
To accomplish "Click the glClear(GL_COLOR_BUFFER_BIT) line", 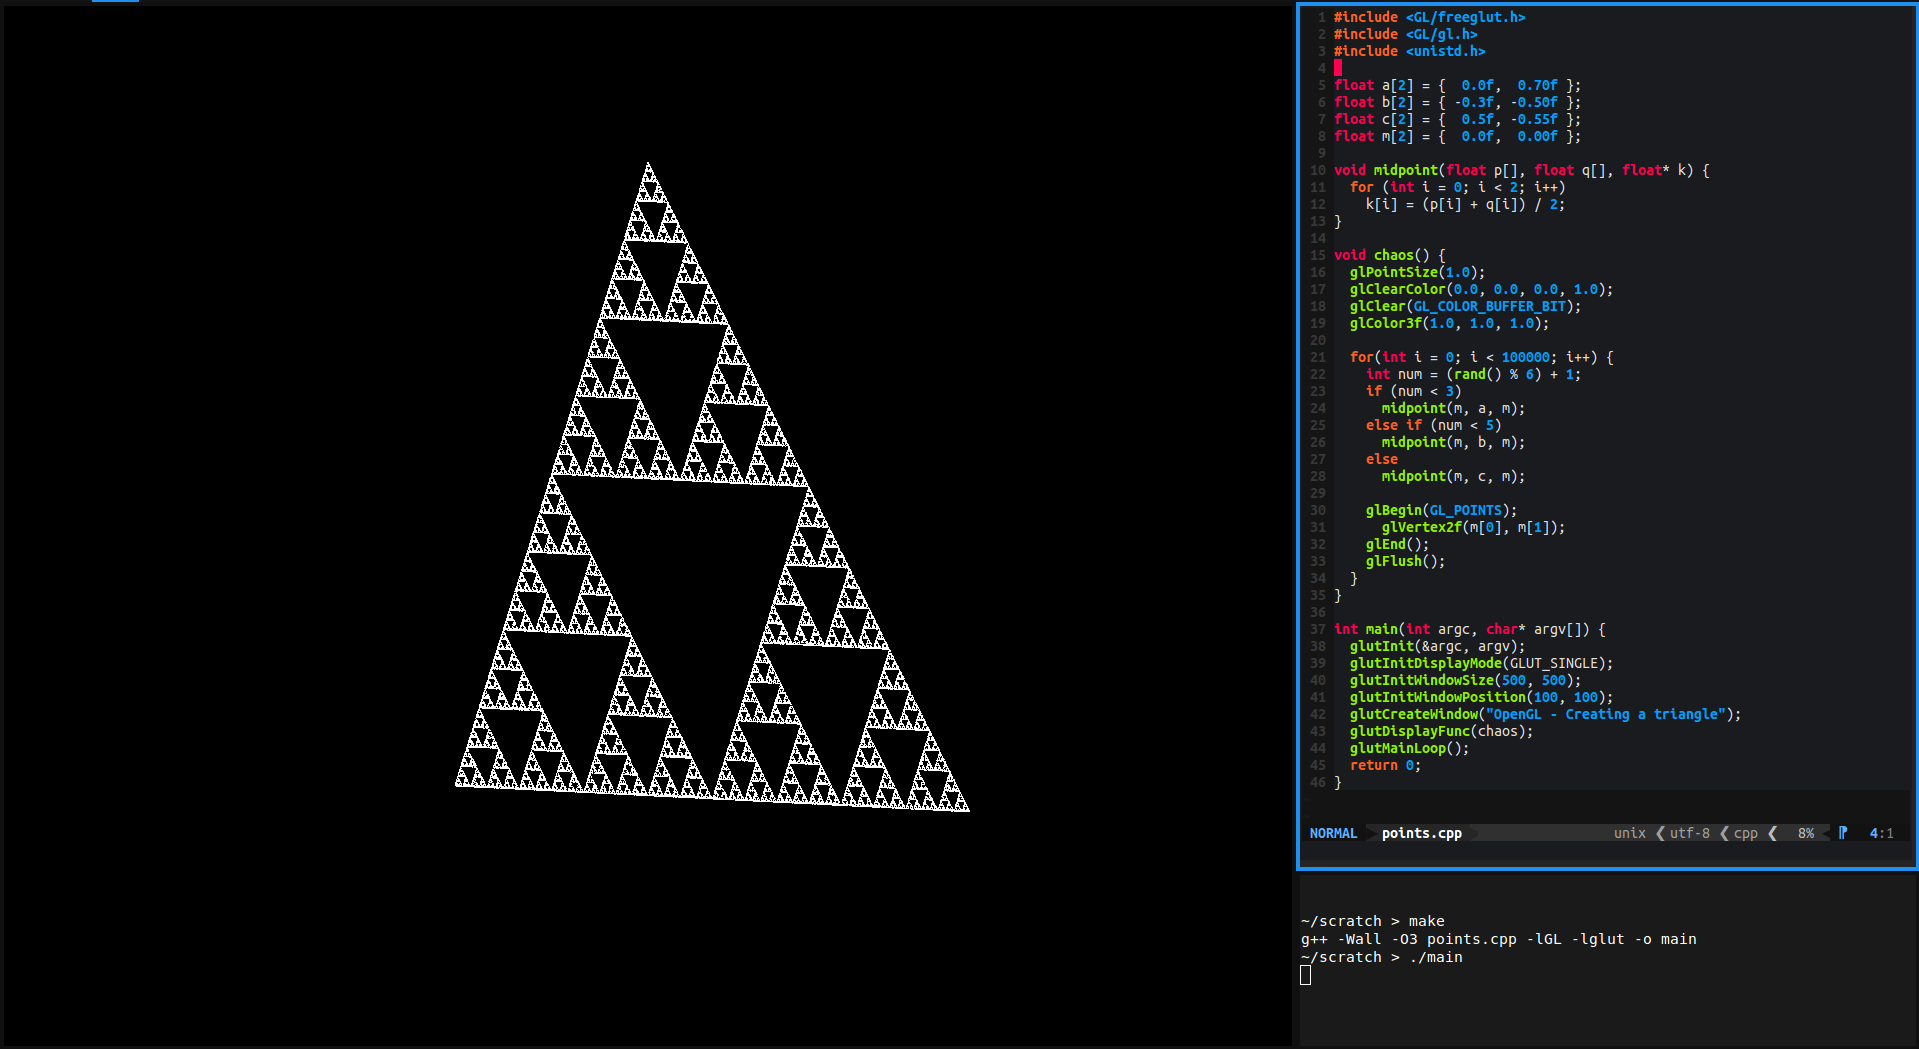I will point(1465,306).
